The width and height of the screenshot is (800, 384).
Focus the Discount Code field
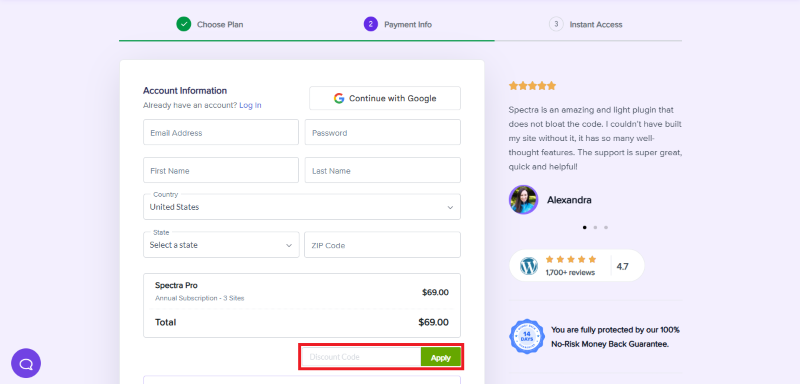pos(361,357)
